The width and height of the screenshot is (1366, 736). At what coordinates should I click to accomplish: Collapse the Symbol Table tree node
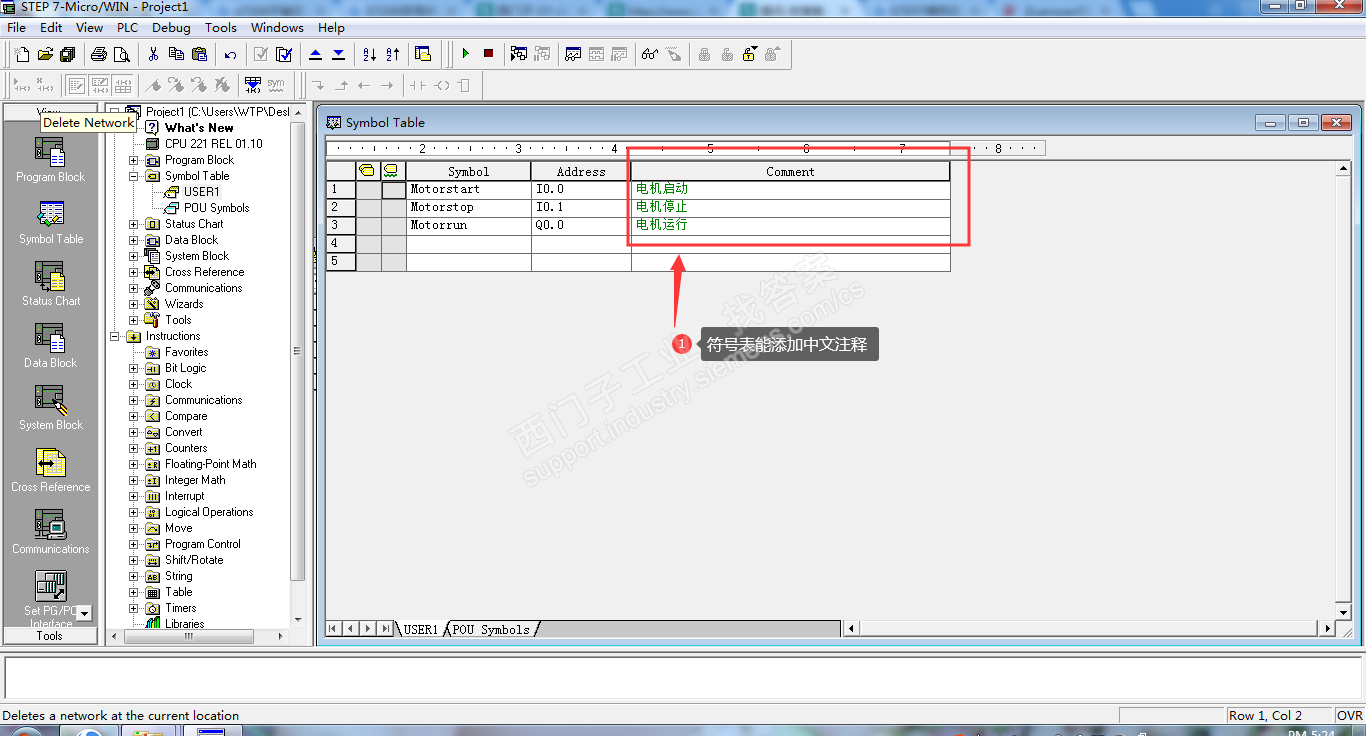pyautogui.click(x=134, y=176)
